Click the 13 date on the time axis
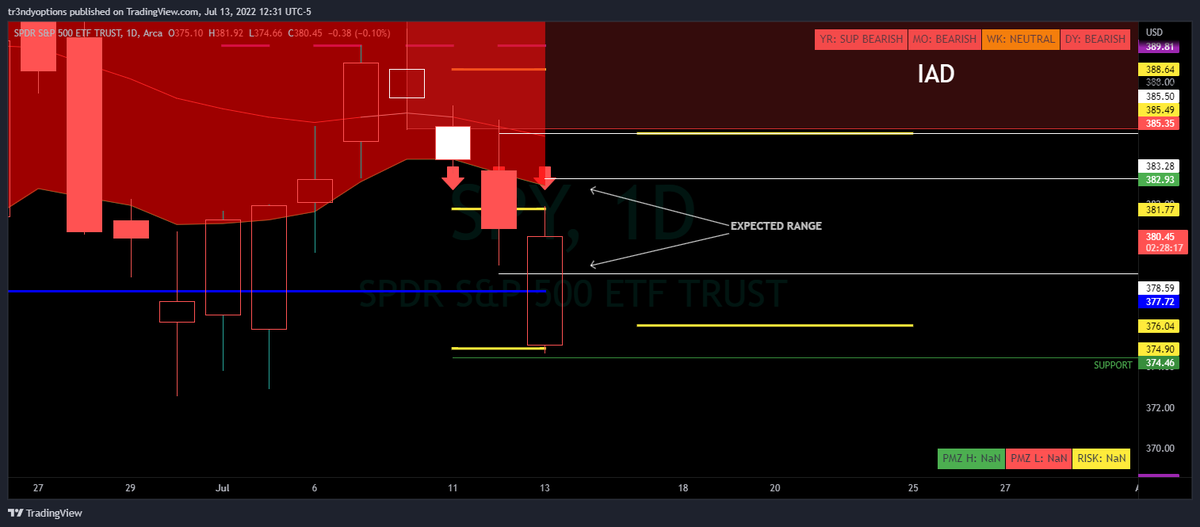The height and width of the screenshot is (527, 1200). (544, 488)
